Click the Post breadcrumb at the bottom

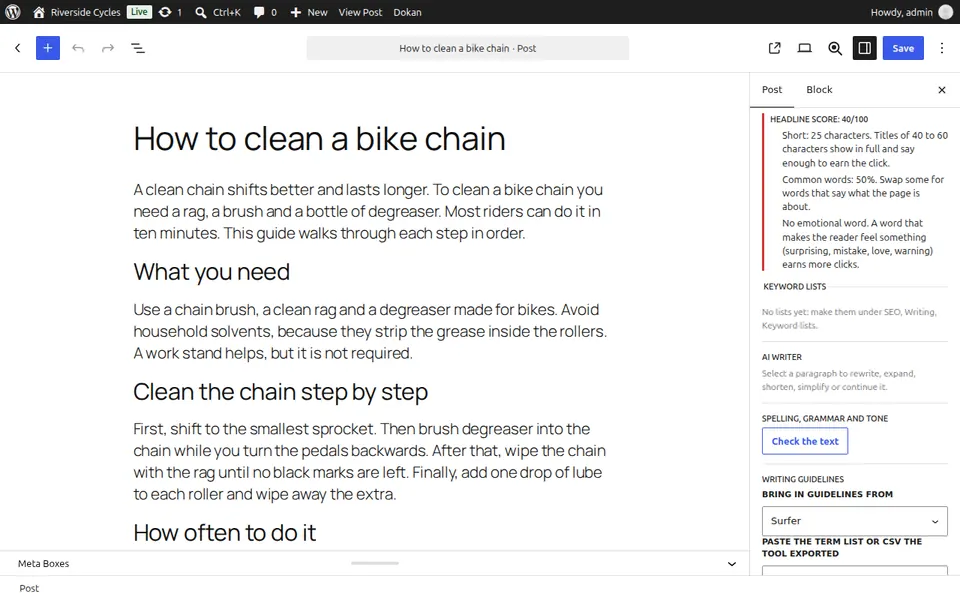[29, 588]
